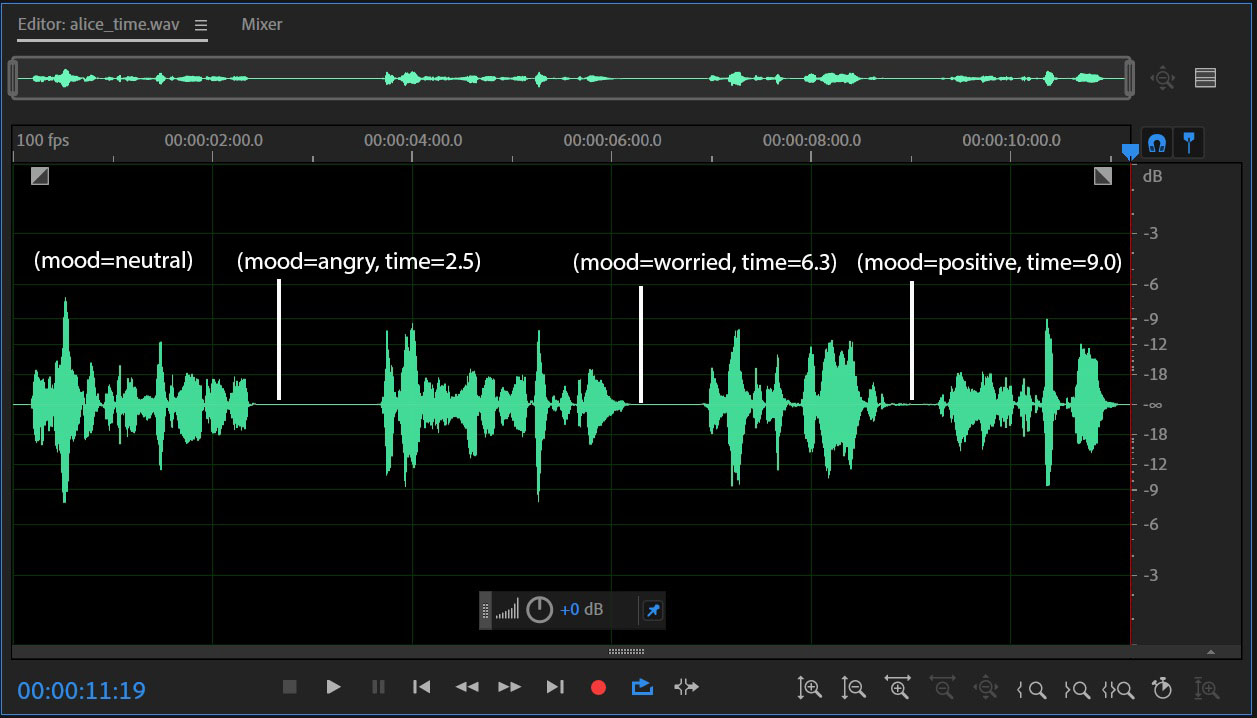
Task: Click the 00:00:11:19 timecode display
Action: click(x=81, y=690)
